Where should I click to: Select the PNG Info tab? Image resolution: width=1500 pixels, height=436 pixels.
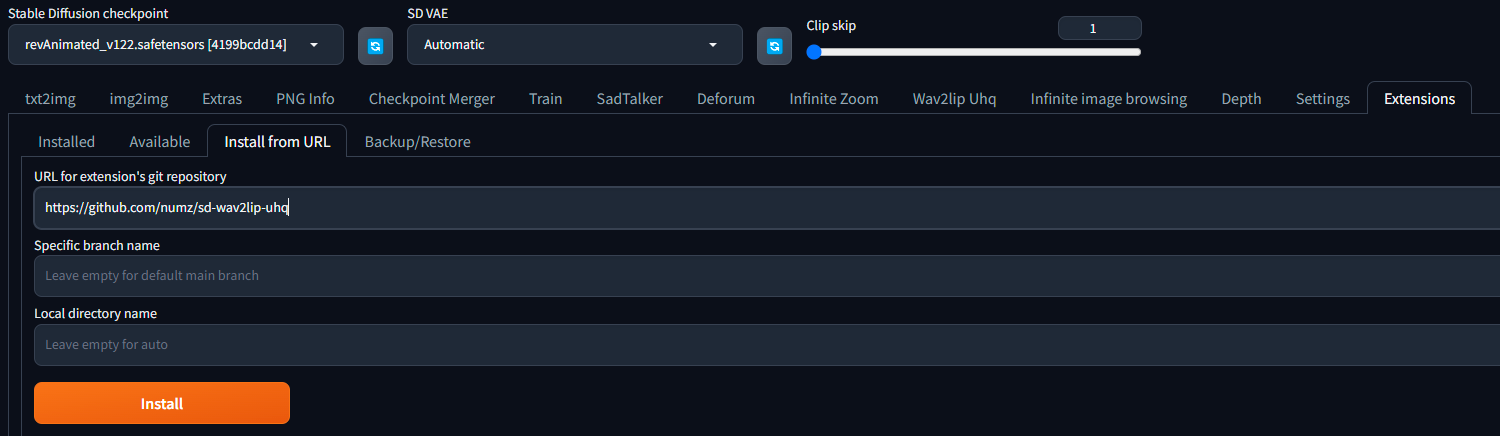tap(305, 99)
